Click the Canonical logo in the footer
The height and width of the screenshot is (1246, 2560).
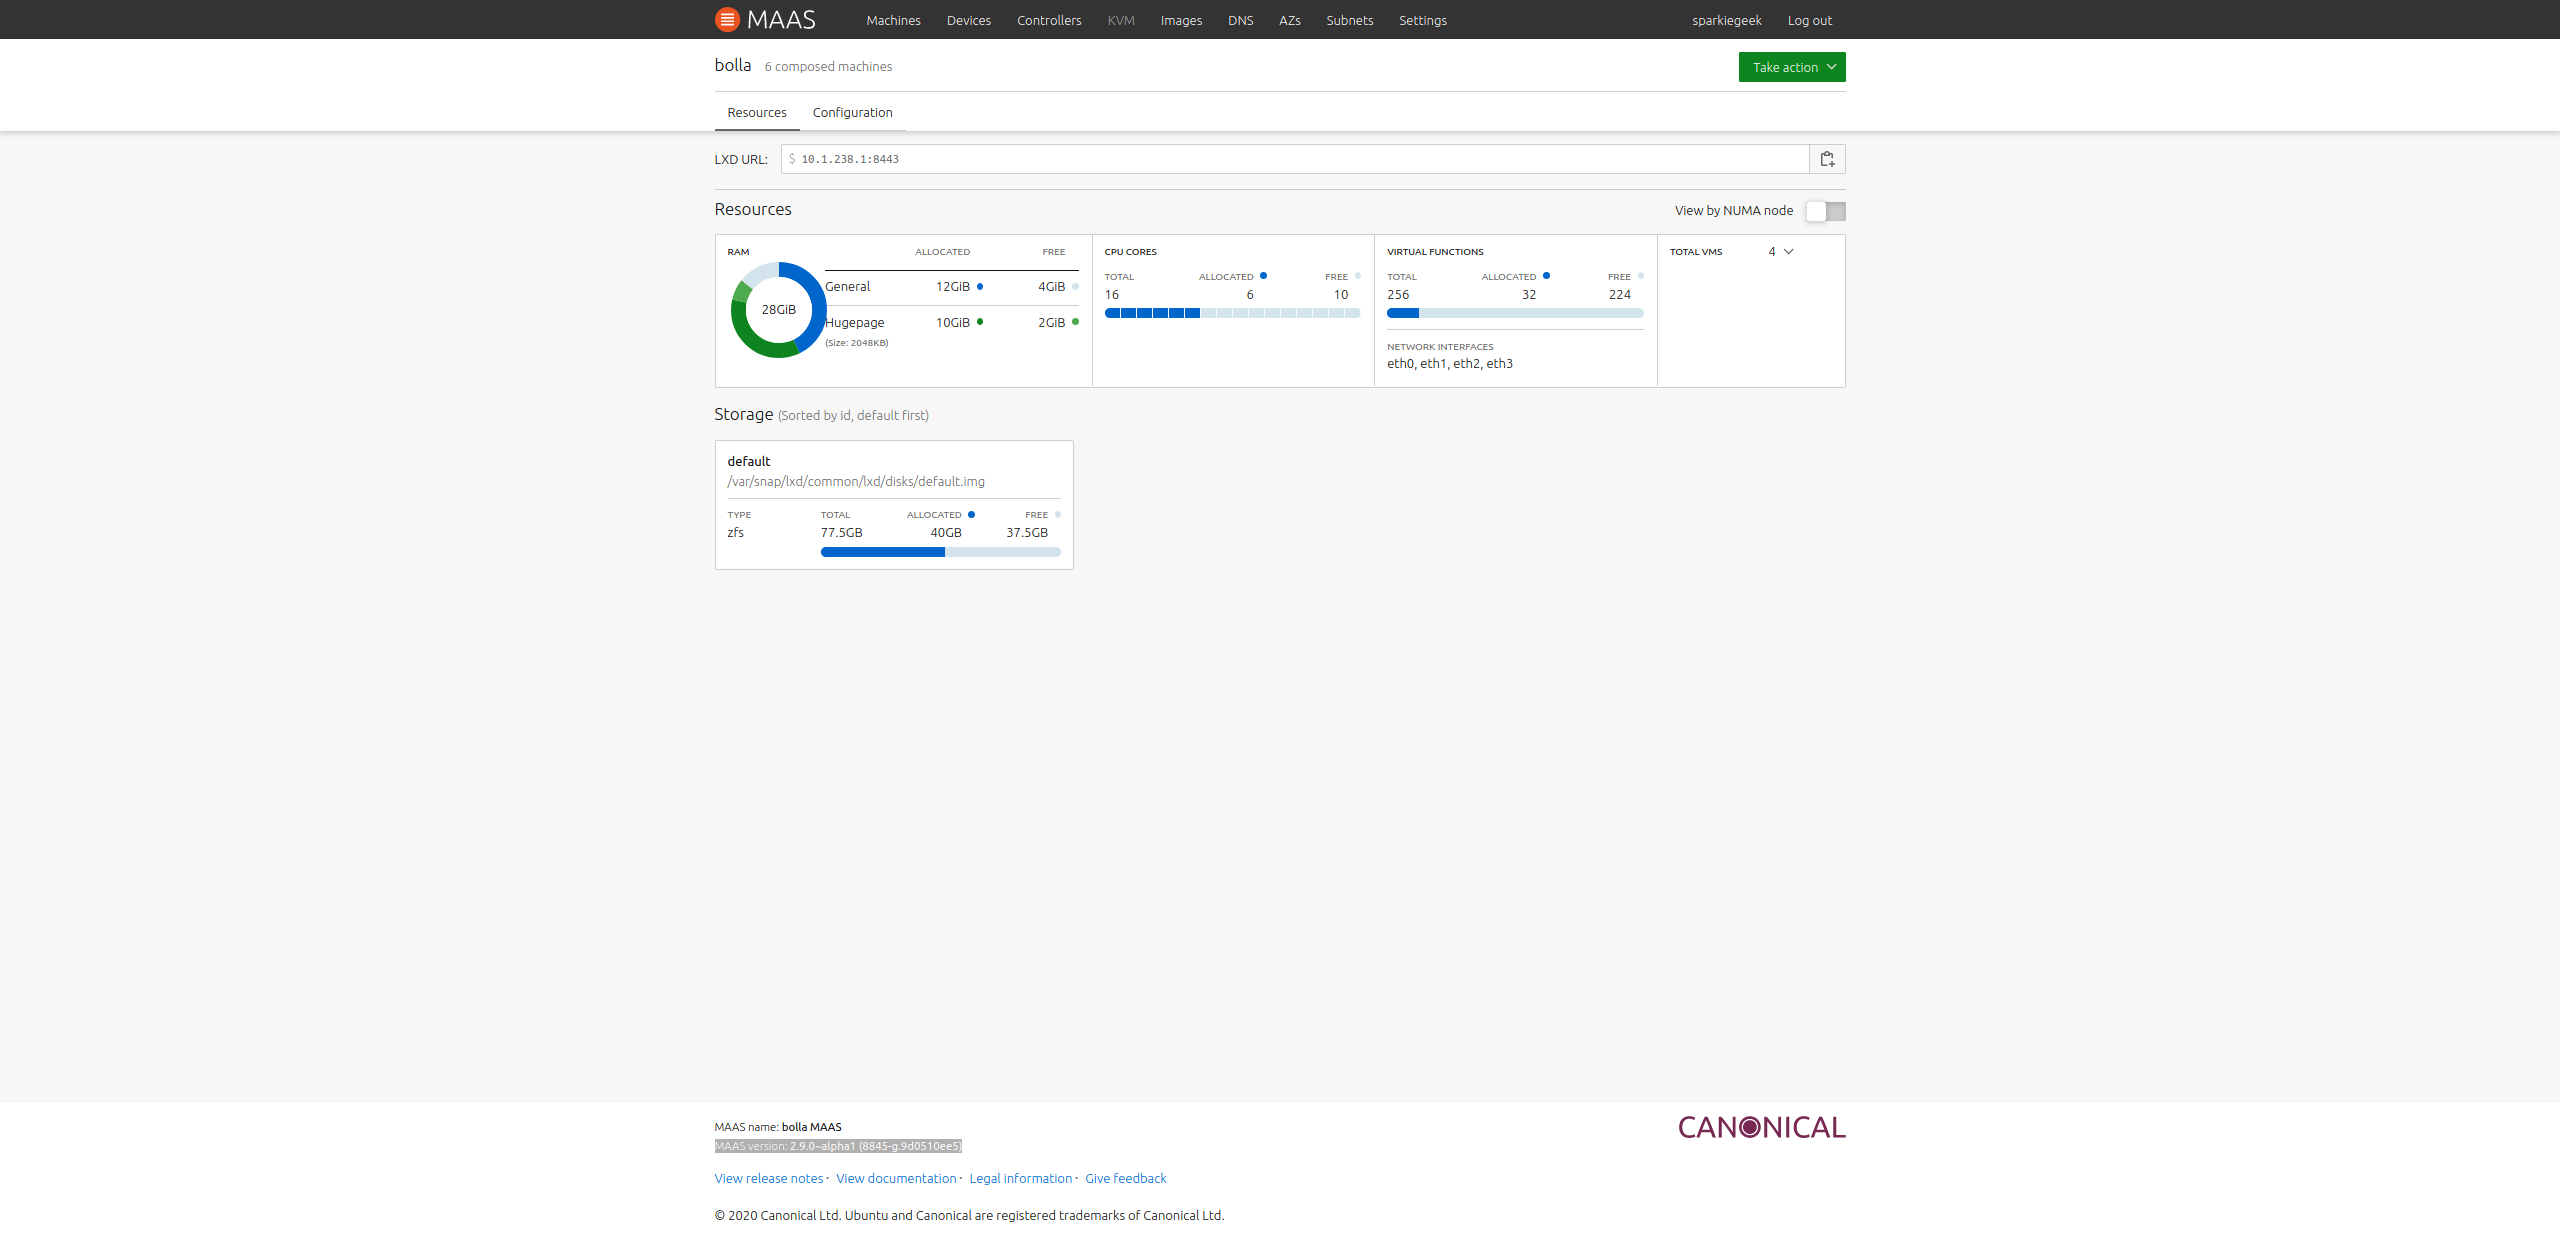(x=1761, y=1127)
